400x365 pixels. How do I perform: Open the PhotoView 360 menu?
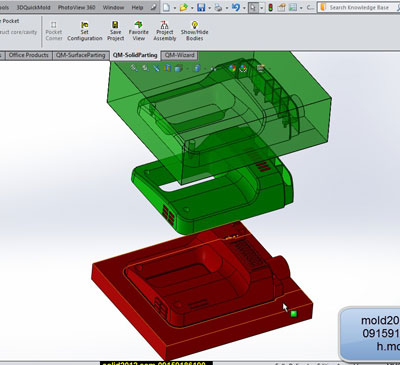77,7
